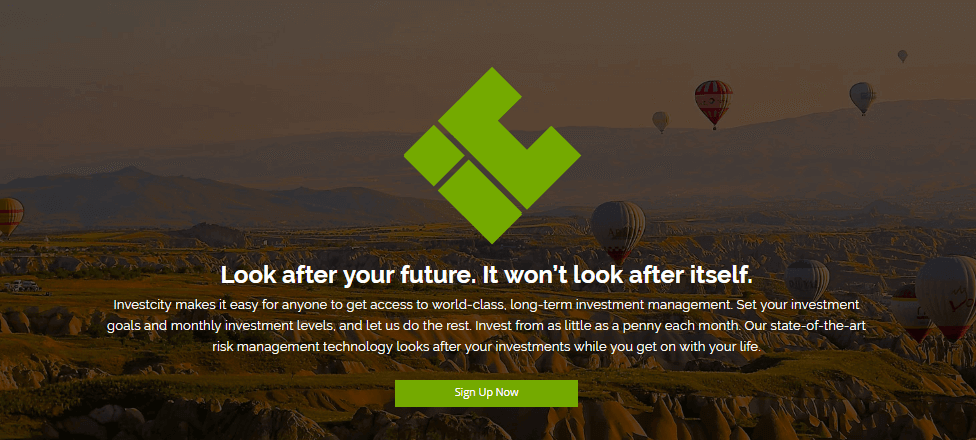Click the large white balloon at the right edge
Viewport: 976px width, 440px height.
[946, 297]
